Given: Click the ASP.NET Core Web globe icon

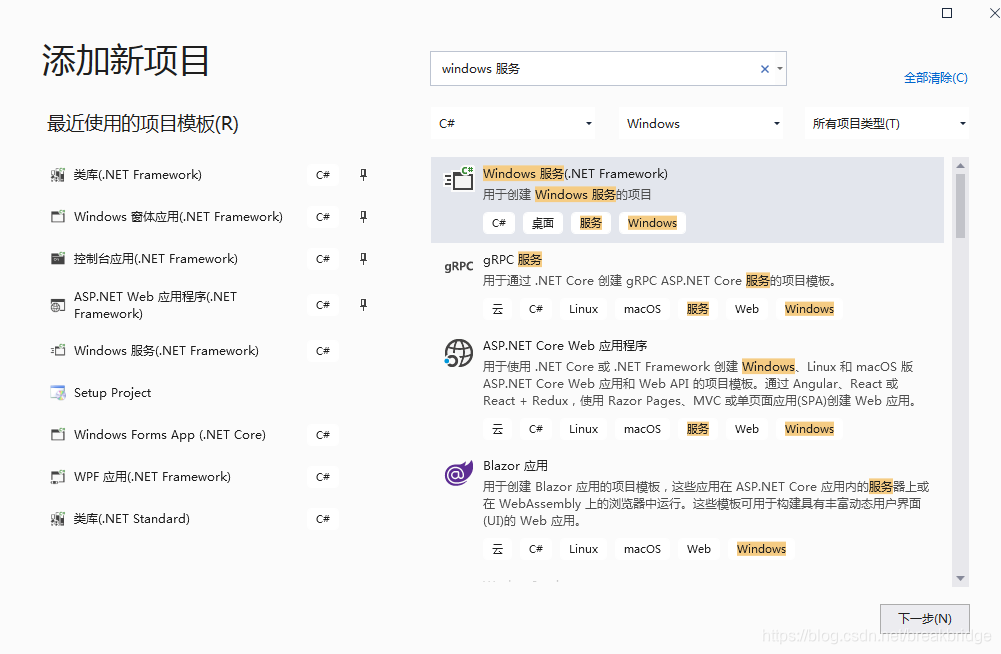Looking at the screenshot, I should [x=458, y=353].
